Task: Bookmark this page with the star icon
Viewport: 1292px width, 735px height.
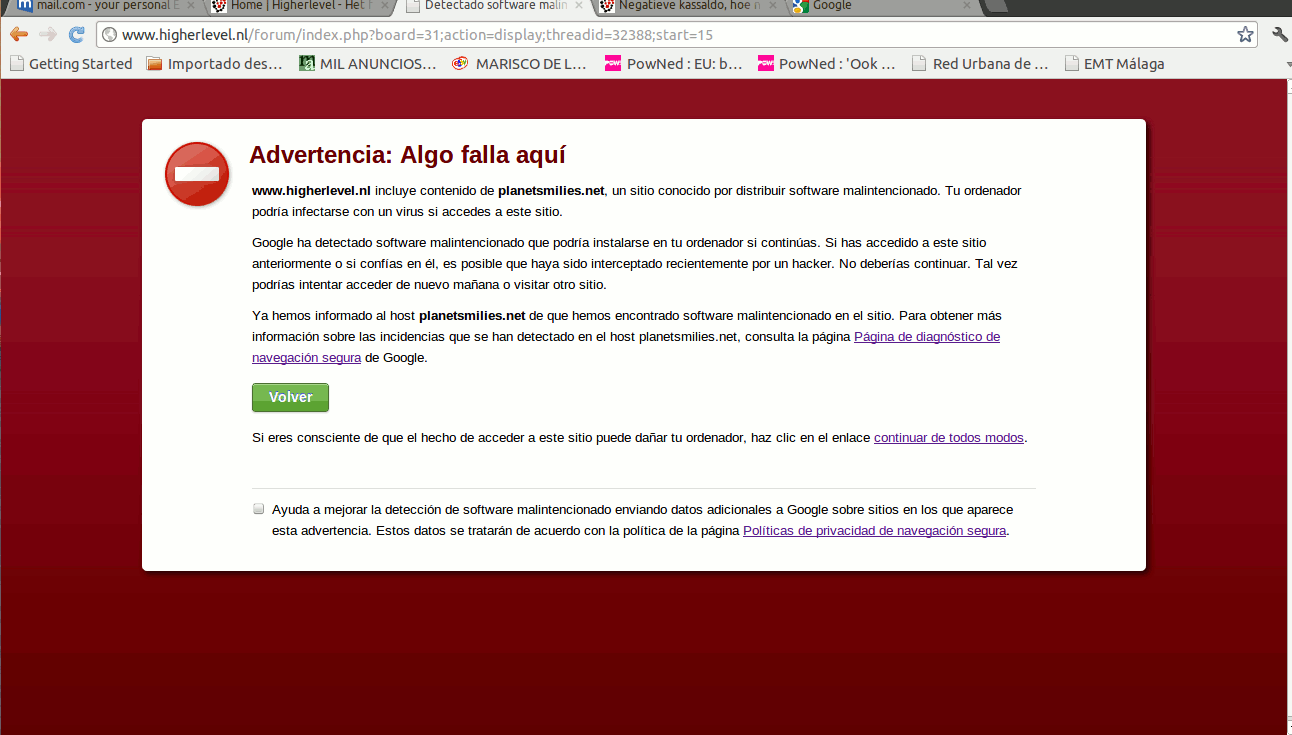Action: pyautogui.click(x=1245, y=35)
